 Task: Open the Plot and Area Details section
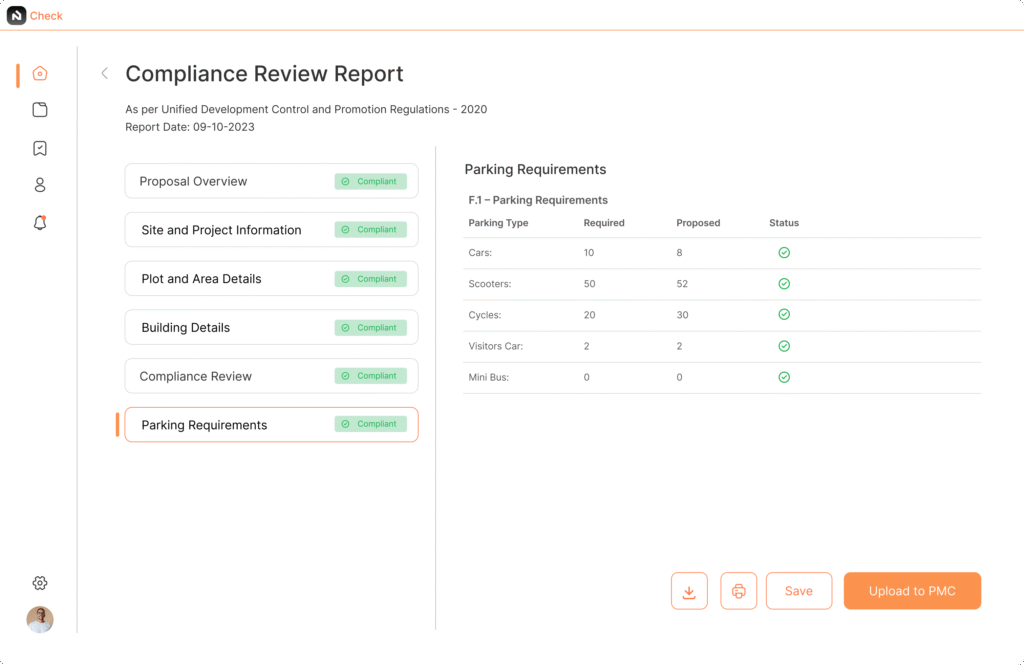coord(271,279)
